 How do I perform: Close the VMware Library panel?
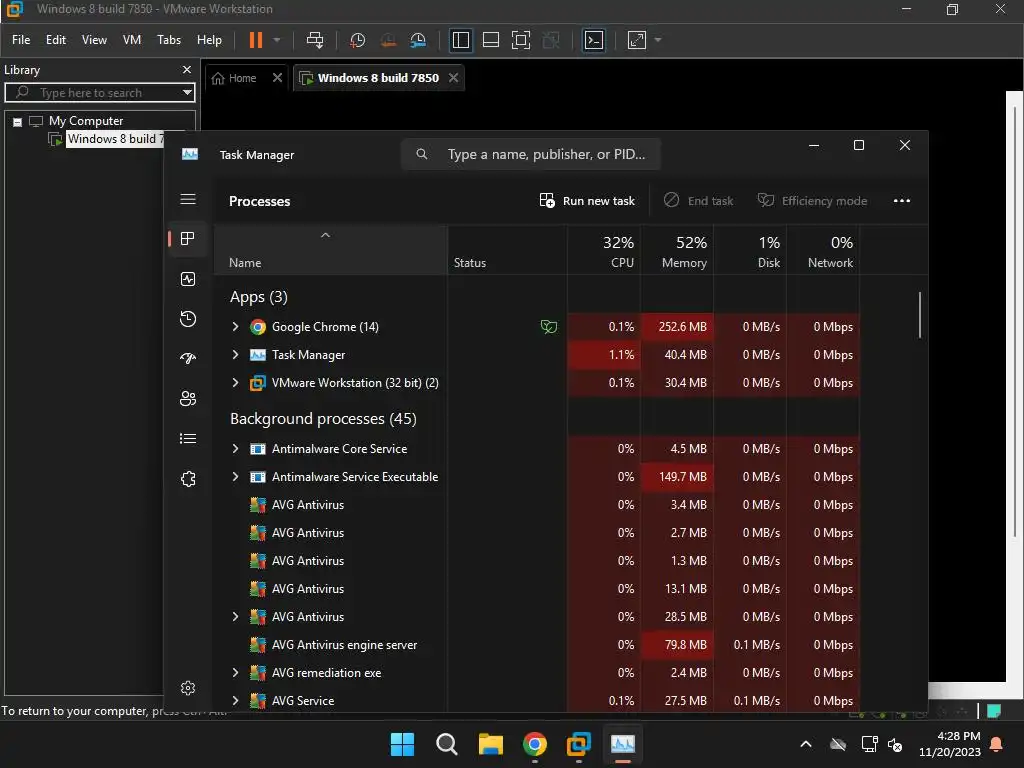pos(187,70)
